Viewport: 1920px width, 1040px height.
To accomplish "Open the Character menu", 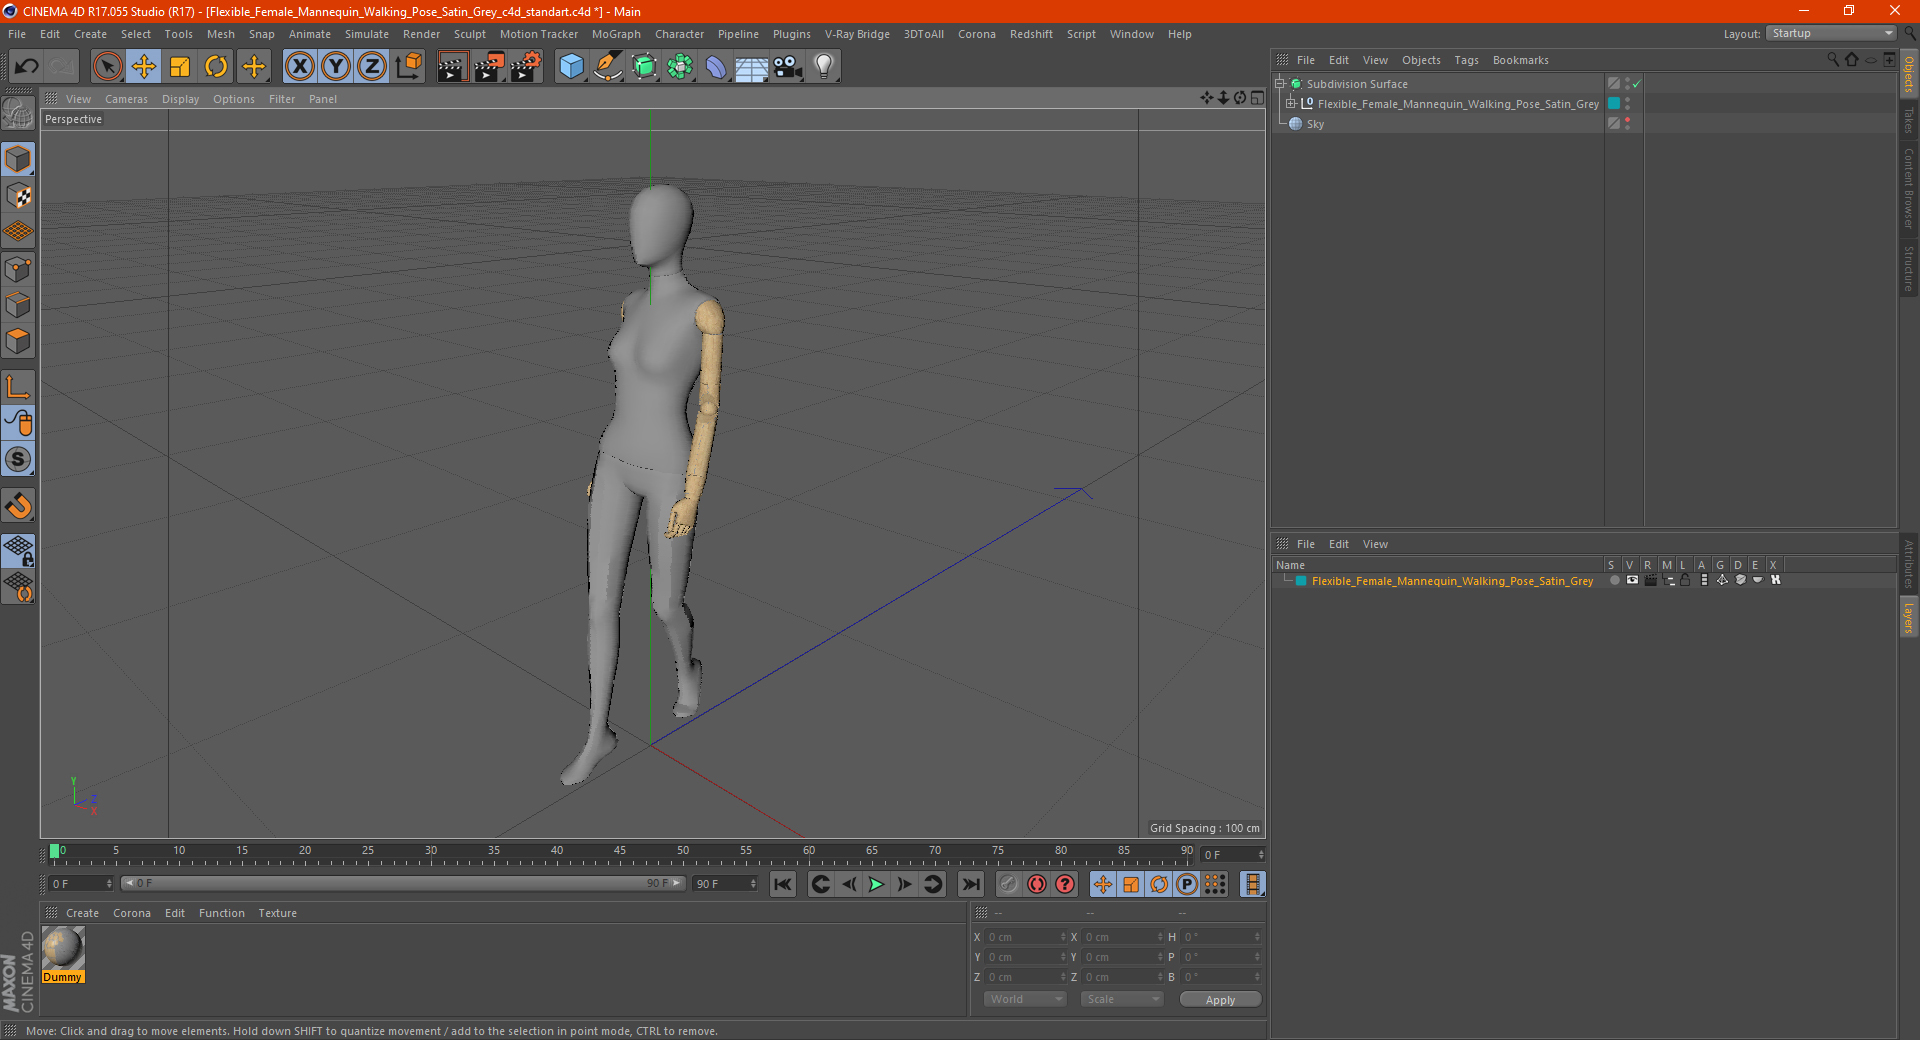I will 679,34.
